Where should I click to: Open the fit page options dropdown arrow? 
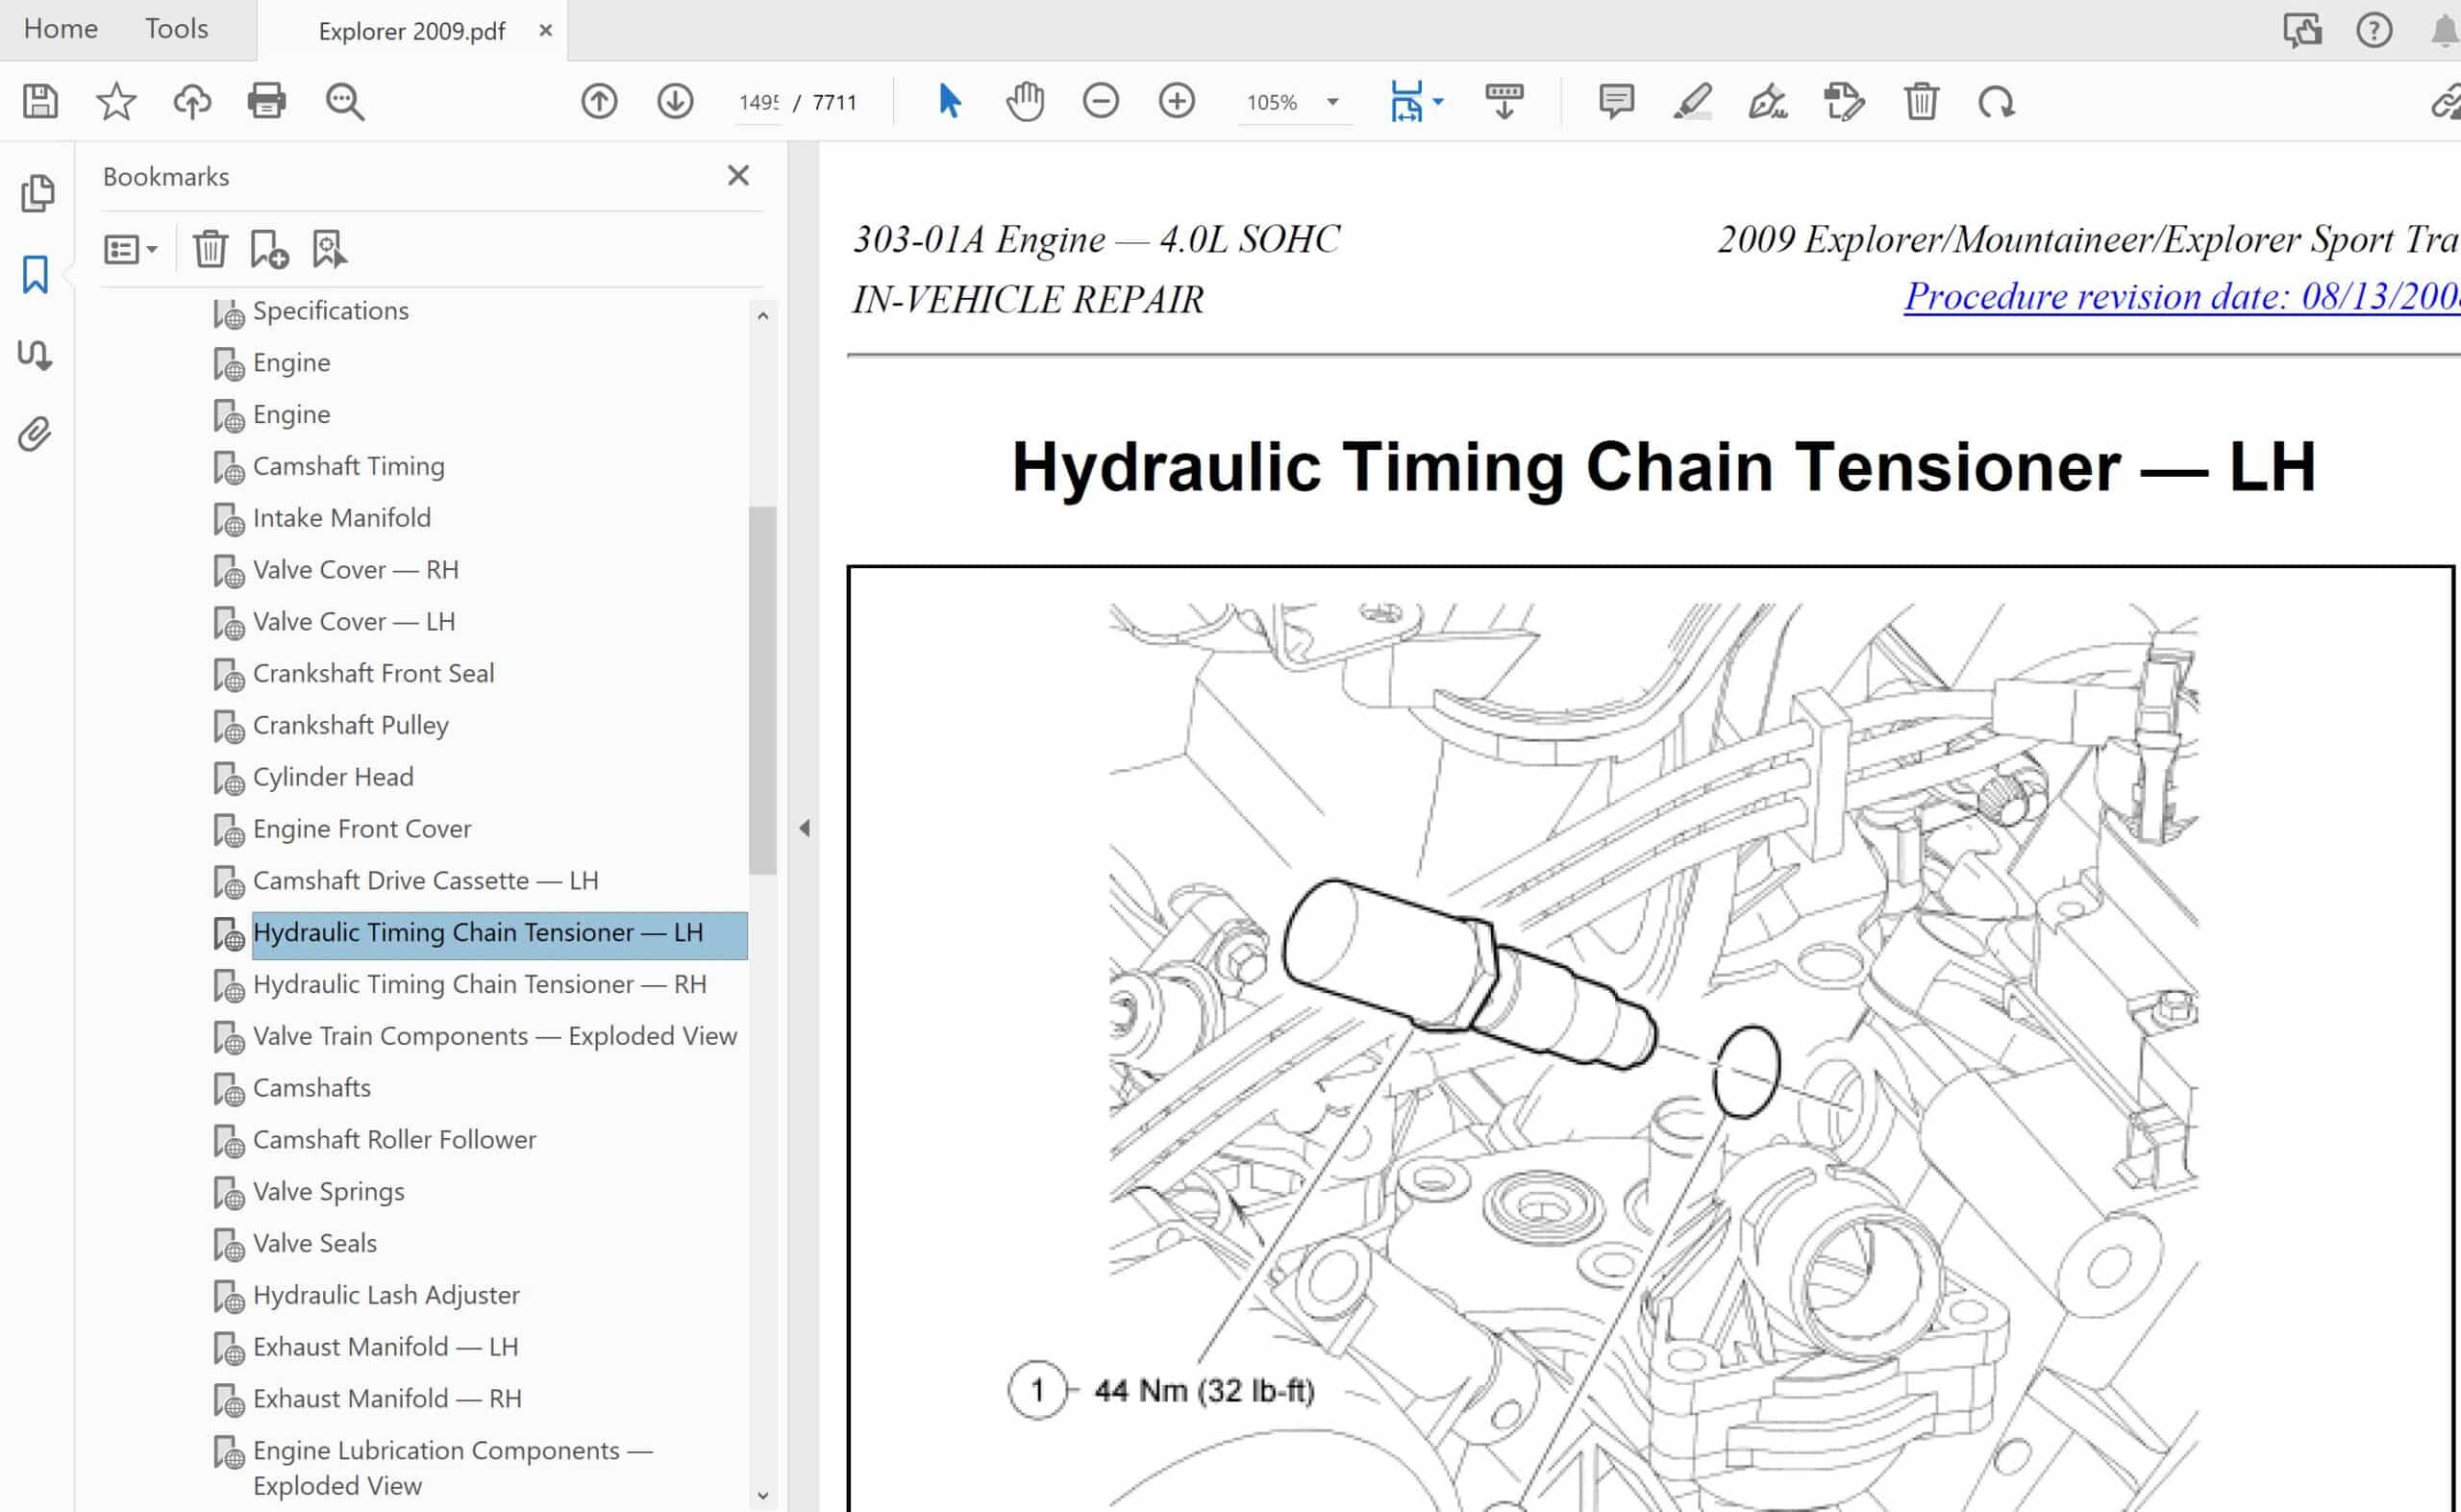pyautogui.click(x=1438, y=102)
